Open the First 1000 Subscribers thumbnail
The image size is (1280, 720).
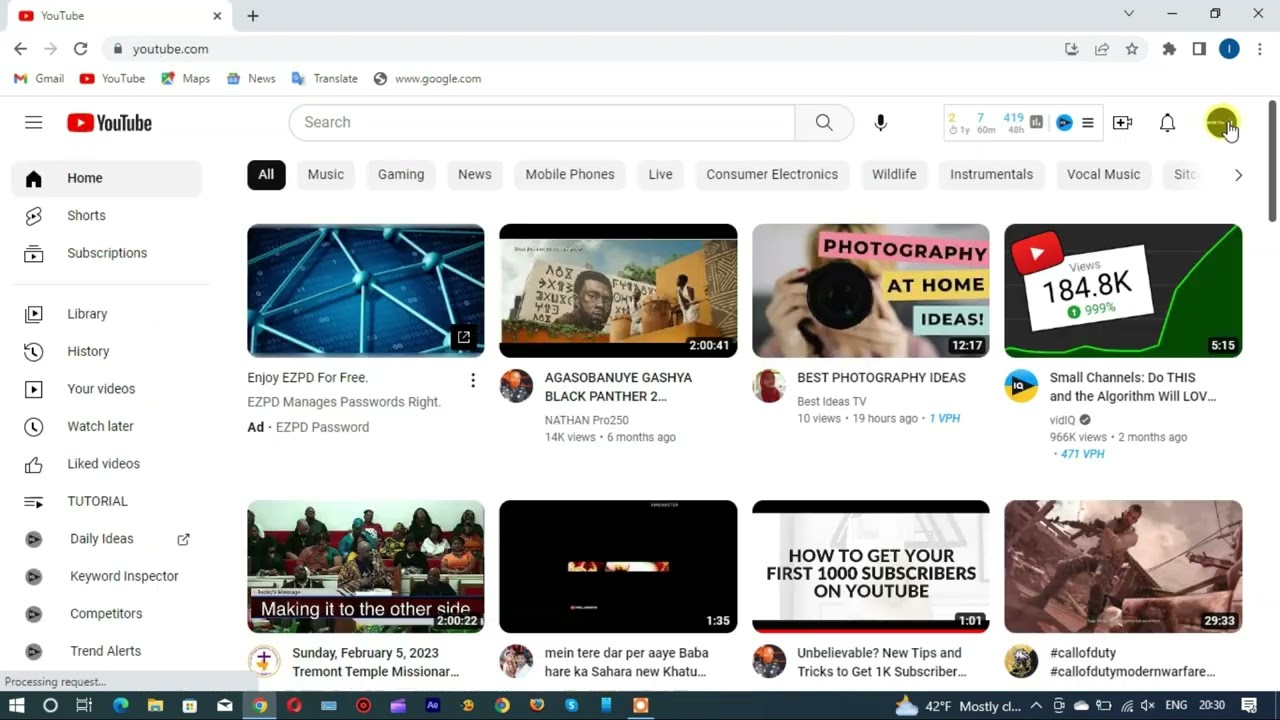[x=871, y=566]
